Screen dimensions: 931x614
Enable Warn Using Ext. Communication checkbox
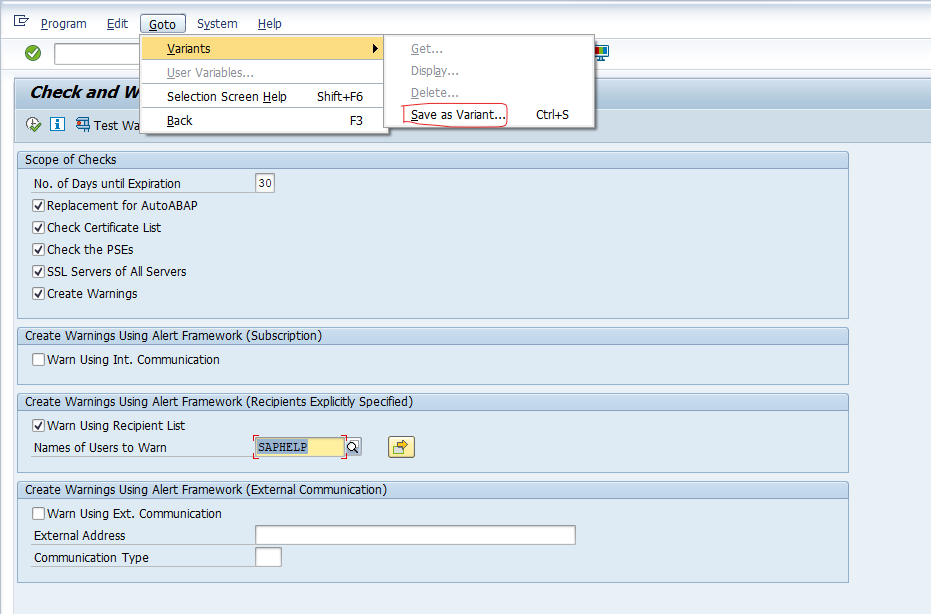pos(39,514)
